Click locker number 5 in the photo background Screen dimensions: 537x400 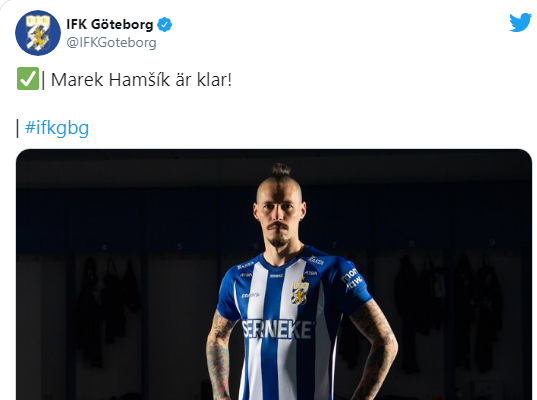click(x=180, y=246)
